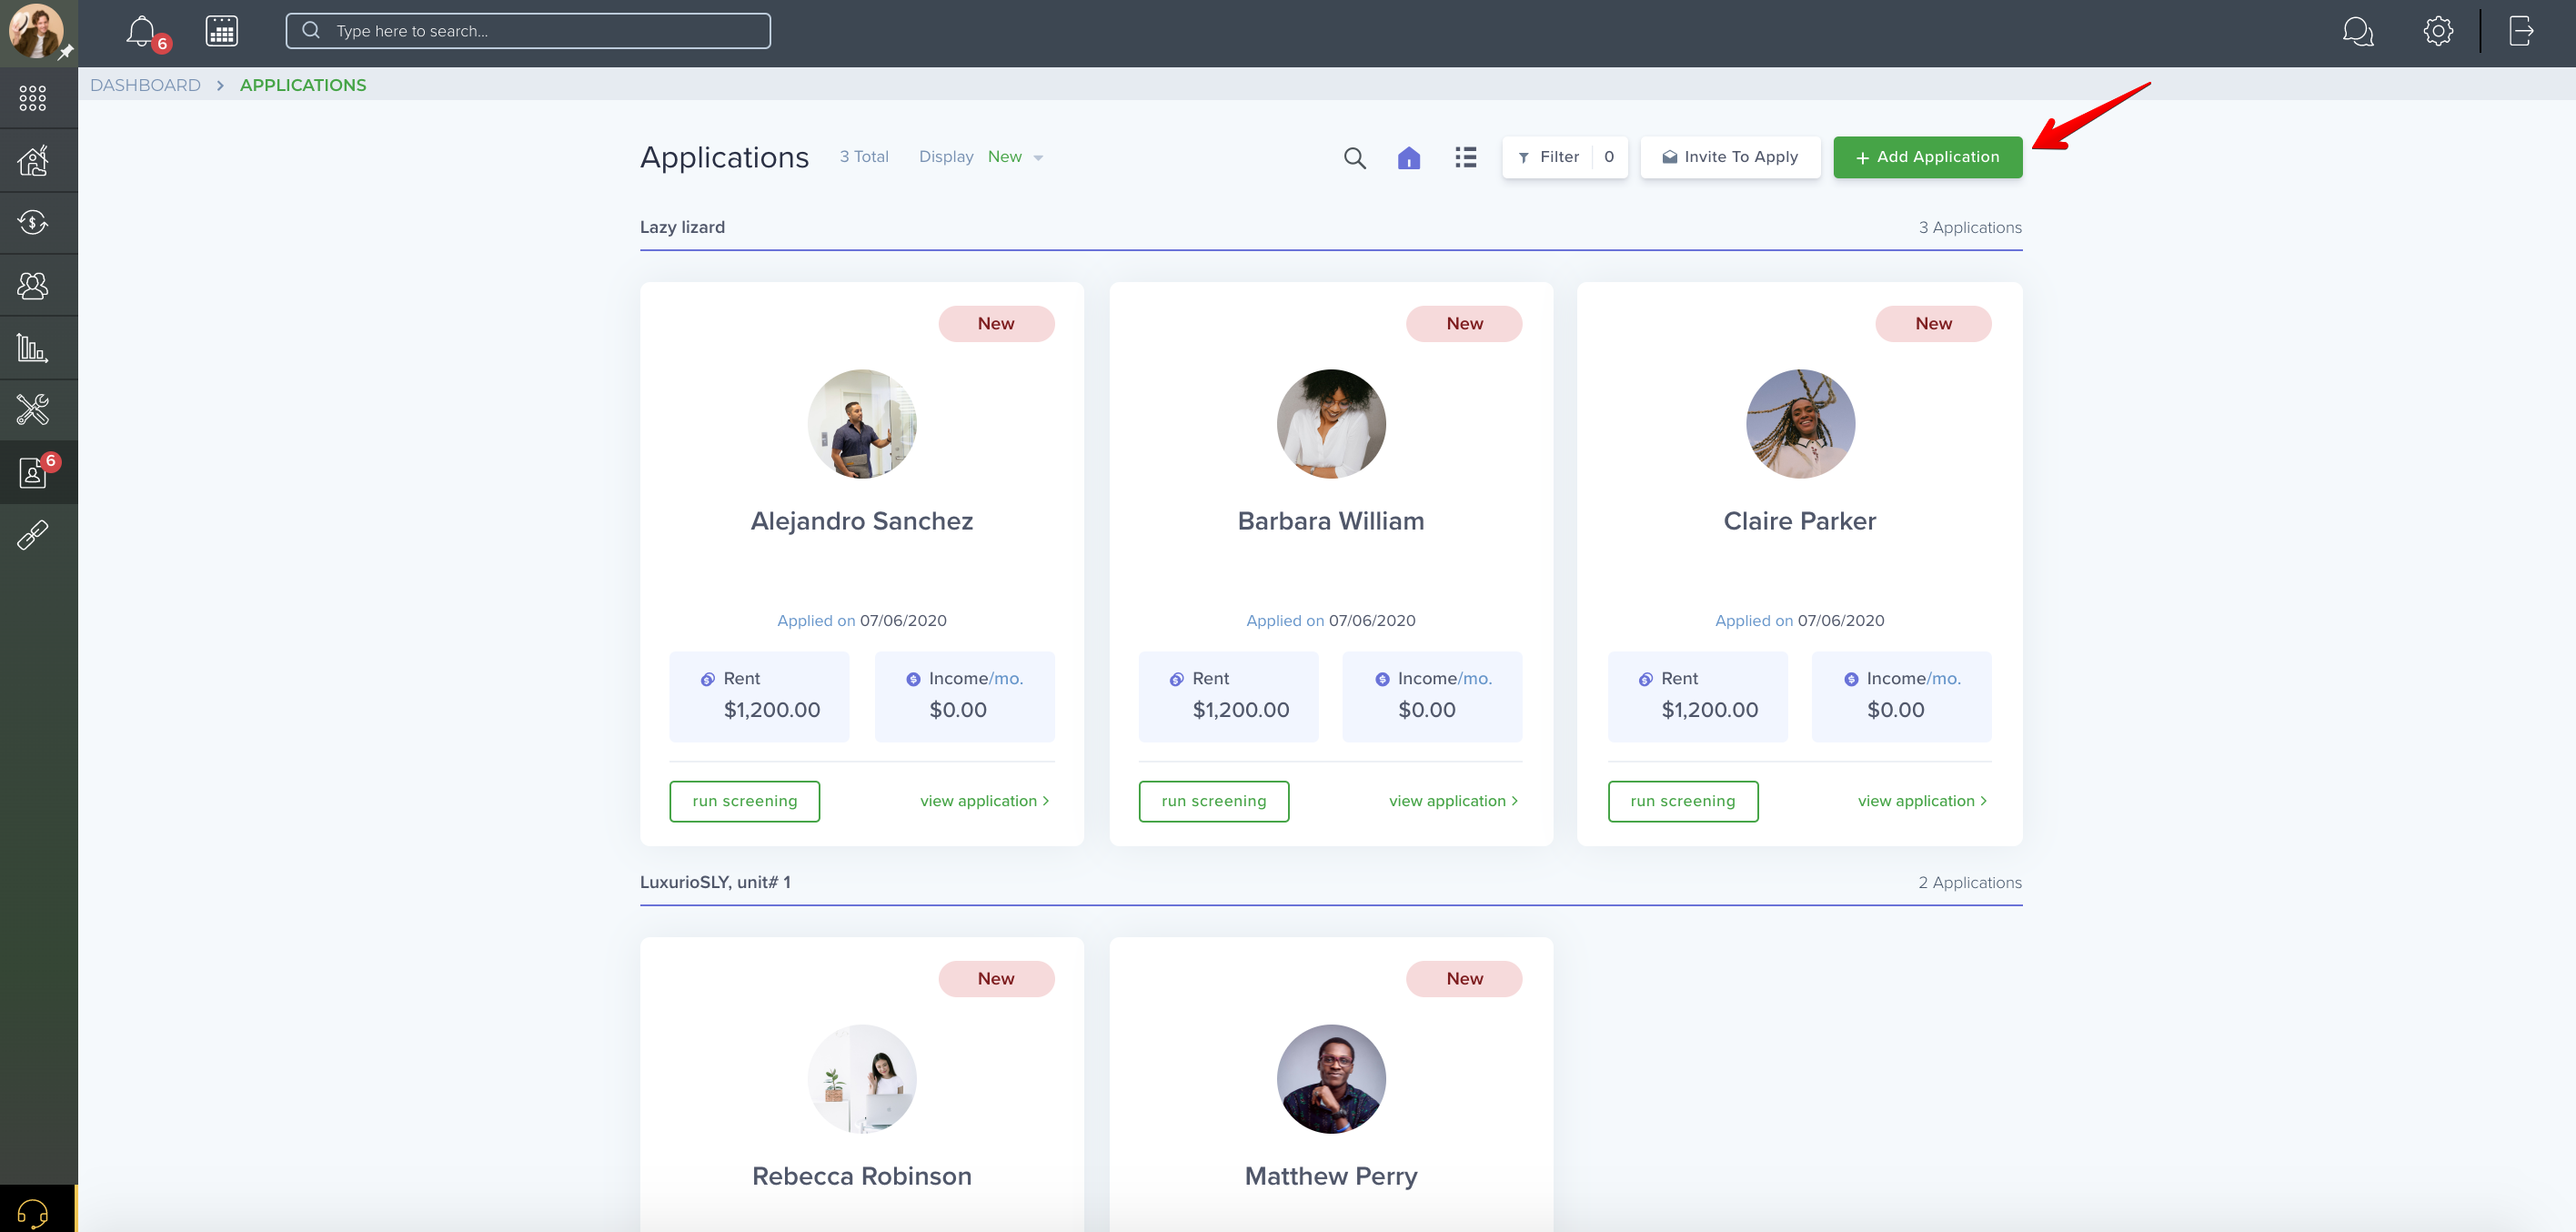Open the notifications bell
2576x1232 pixels.
141,32
